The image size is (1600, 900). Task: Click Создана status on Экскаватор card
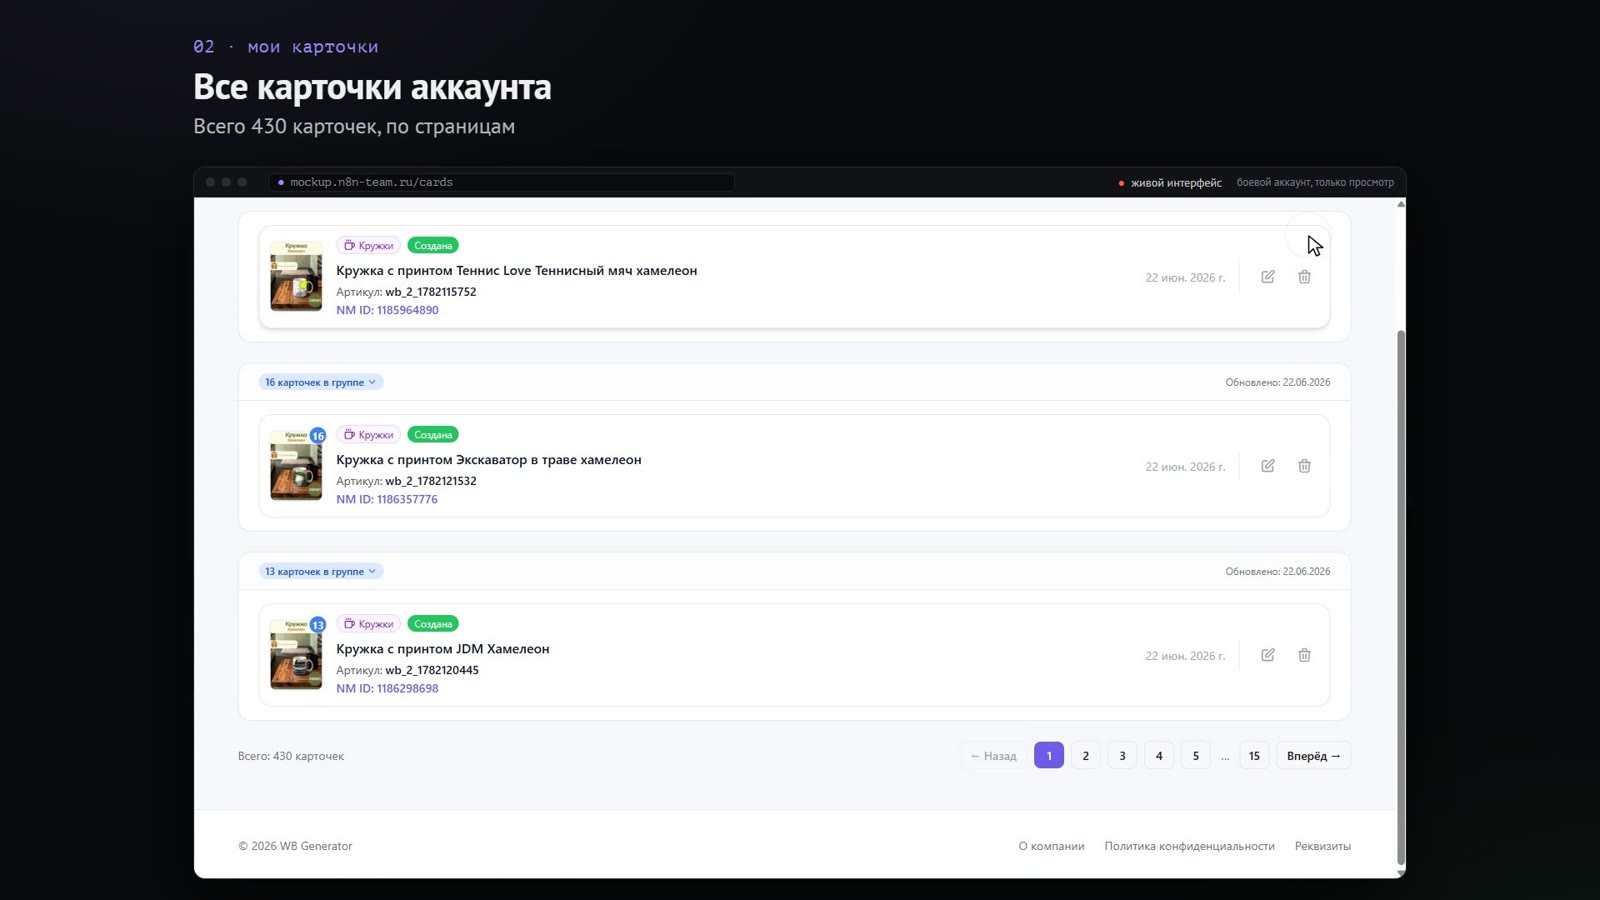[433, 434]
